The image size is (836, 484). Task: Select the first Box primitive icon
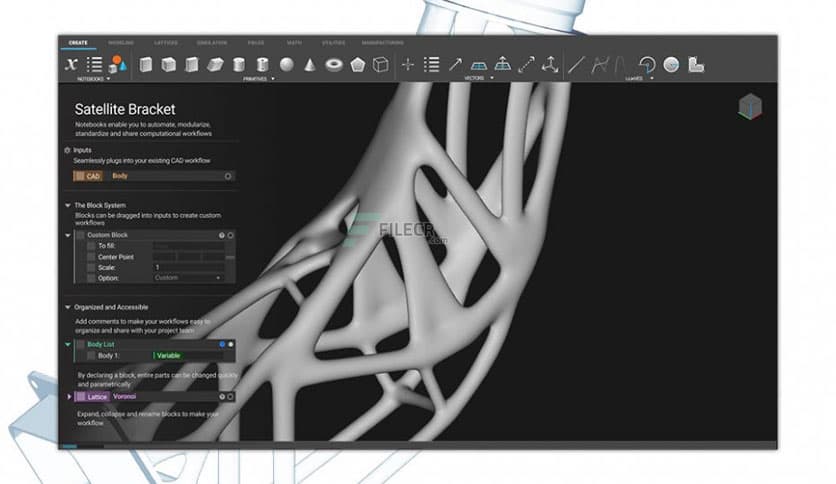click(x=146, y=64)
